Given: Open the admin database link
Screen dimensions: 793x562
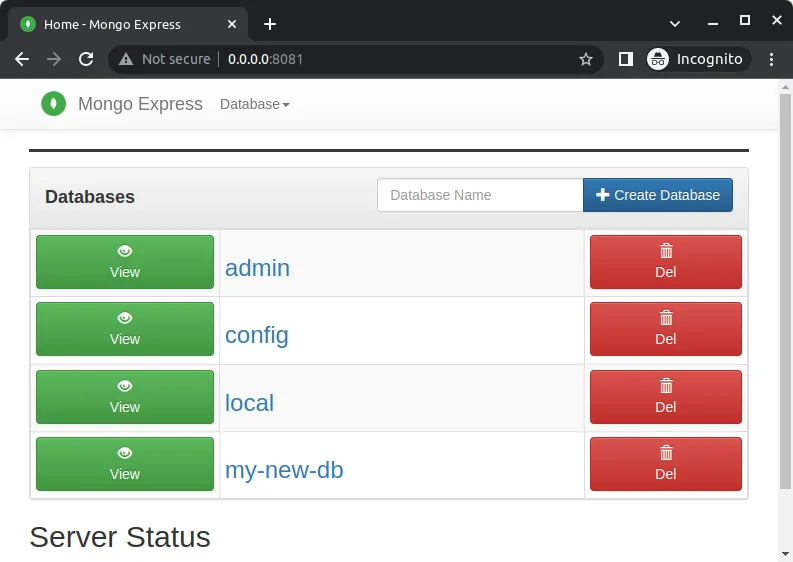Looking at the screenshot, I should pyautogui.click(x=257, y=268).
